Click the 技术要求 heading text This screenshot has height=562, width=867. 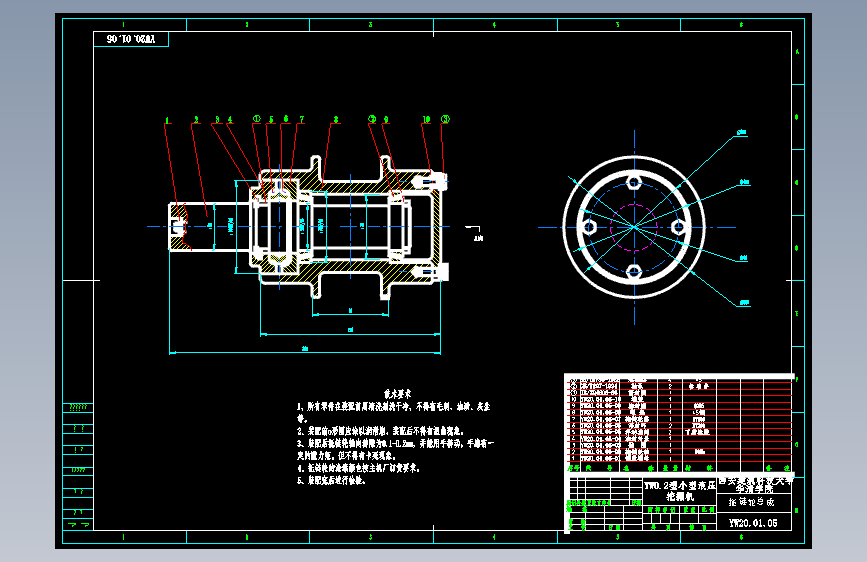coord(398,394)
